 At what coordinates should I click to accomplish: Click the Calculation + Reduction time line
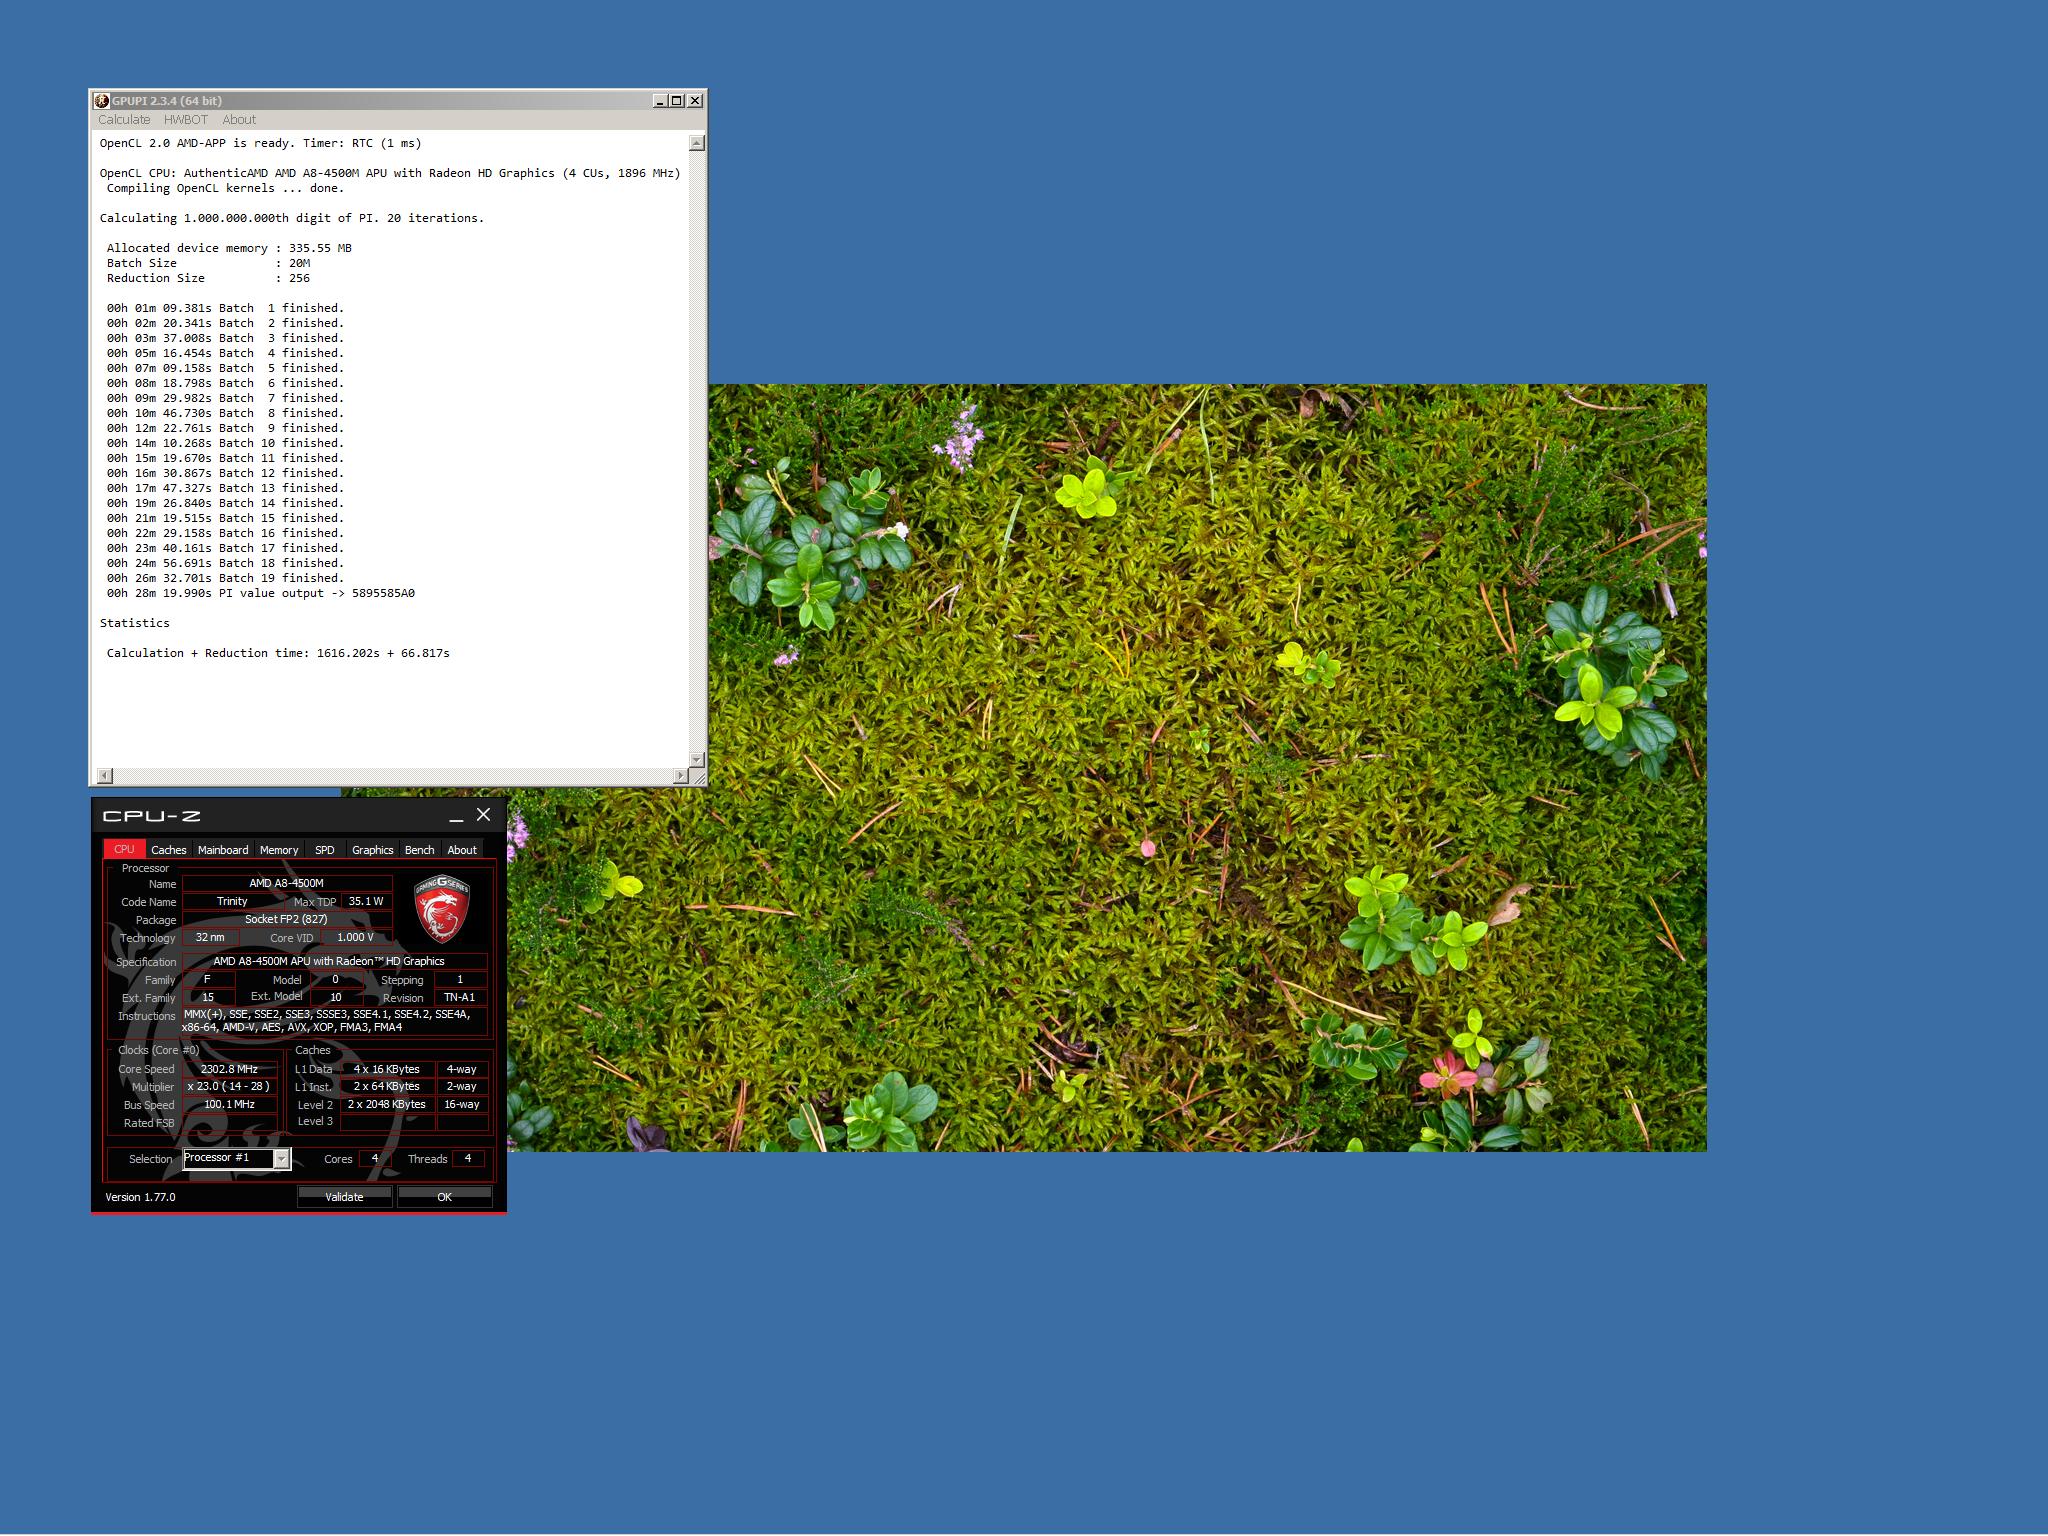pos(278,653)
